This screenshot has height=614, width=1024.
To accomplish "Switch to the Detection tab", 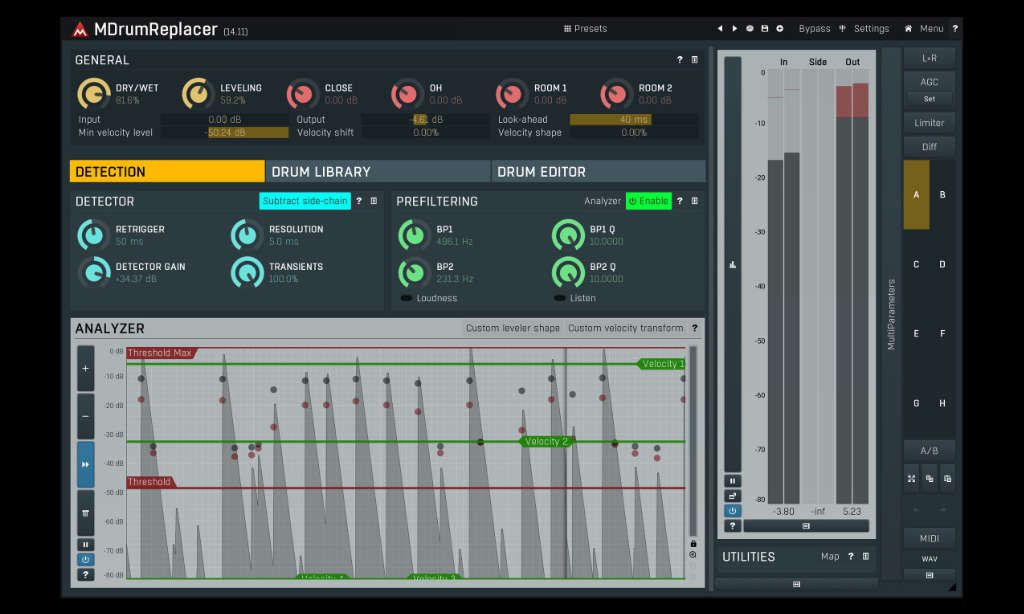I will [x=167, y=172].
